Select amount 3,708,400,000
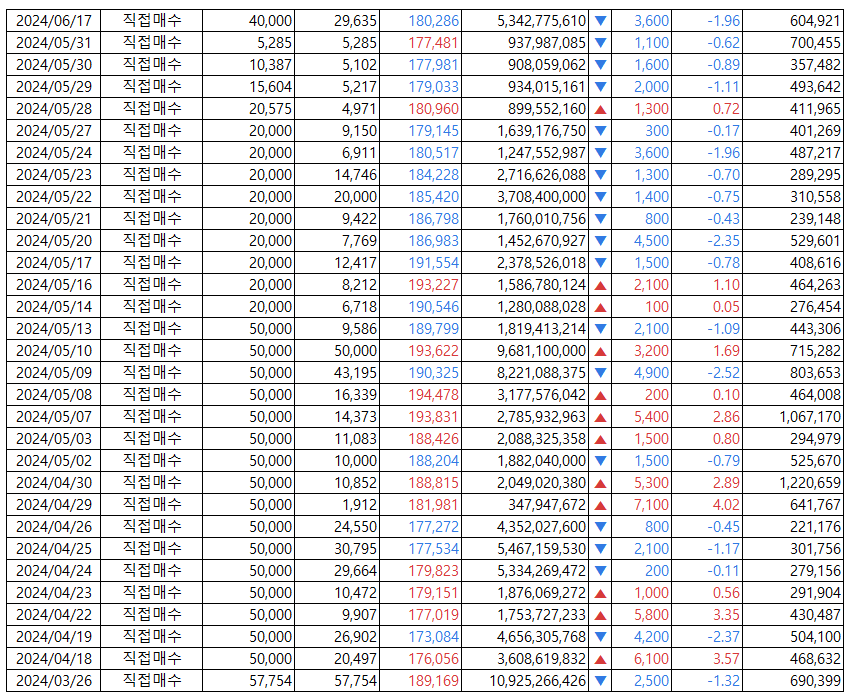Screen dimensions: 861x698 [x=541, y=197]
